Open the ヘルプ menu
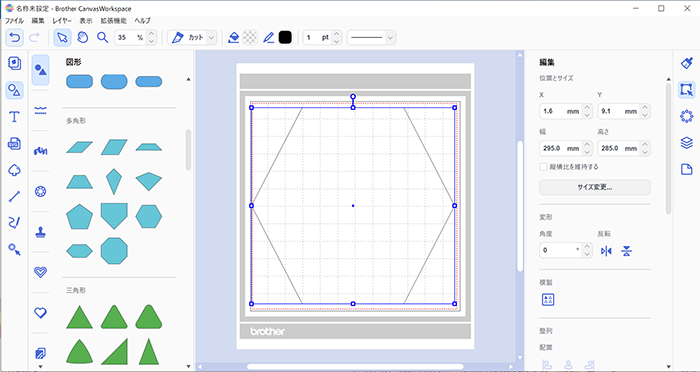 (143, 21)
